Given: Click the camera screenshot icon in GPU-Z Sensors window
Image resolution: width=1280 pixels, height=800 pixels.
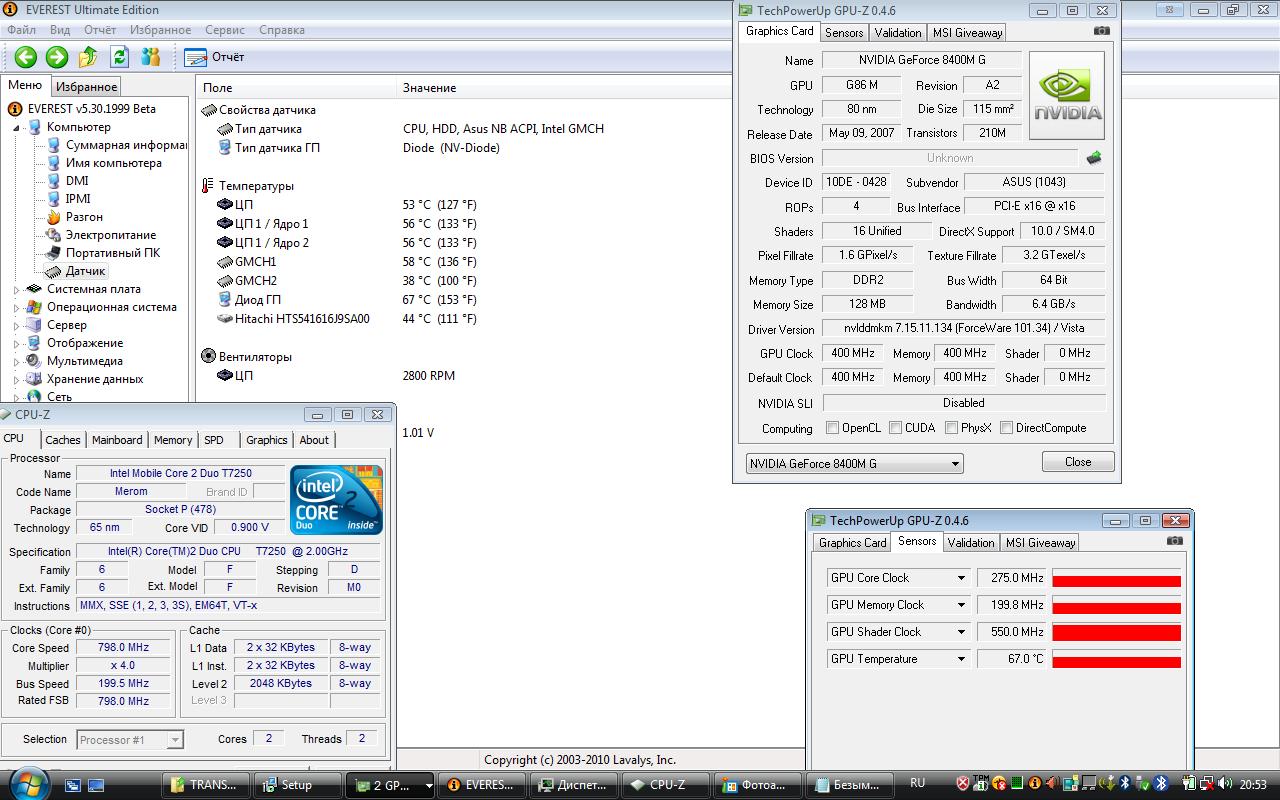Looking at the screenshot, I should tap(1175, 541).
